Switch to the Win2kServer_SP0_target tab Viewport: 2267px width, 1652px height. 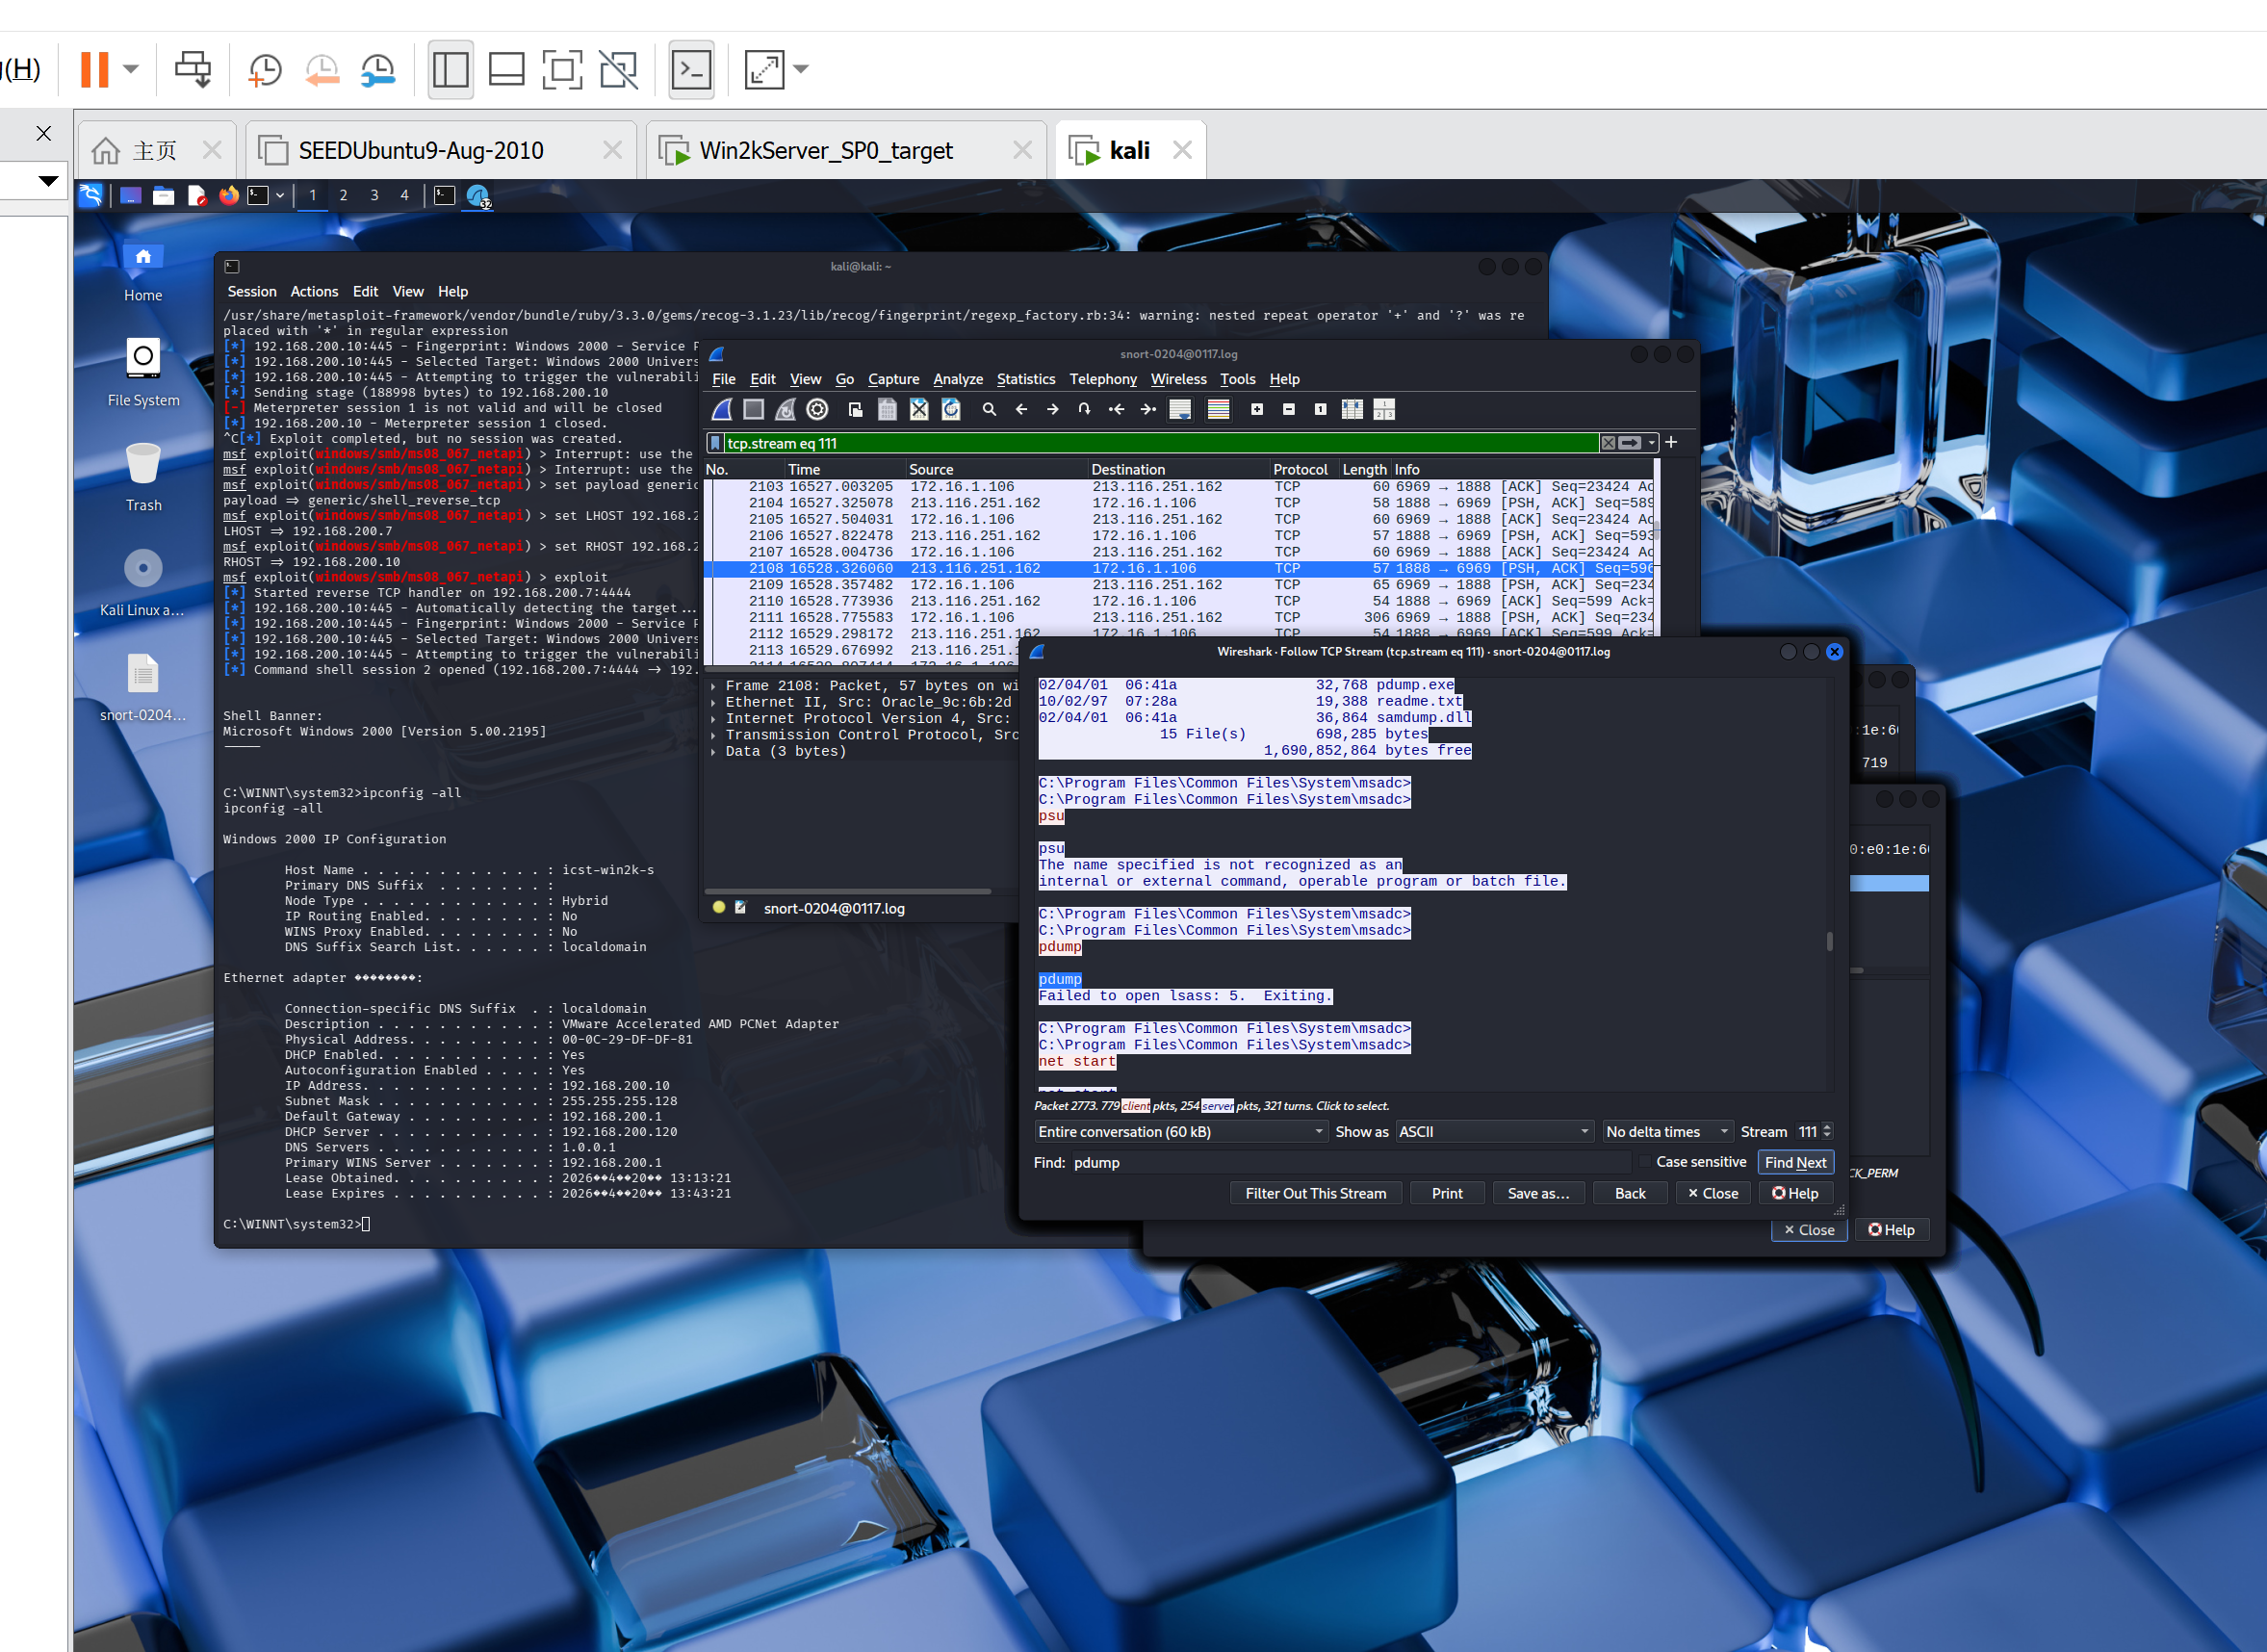pyautogui.click(x=825, y=150)
